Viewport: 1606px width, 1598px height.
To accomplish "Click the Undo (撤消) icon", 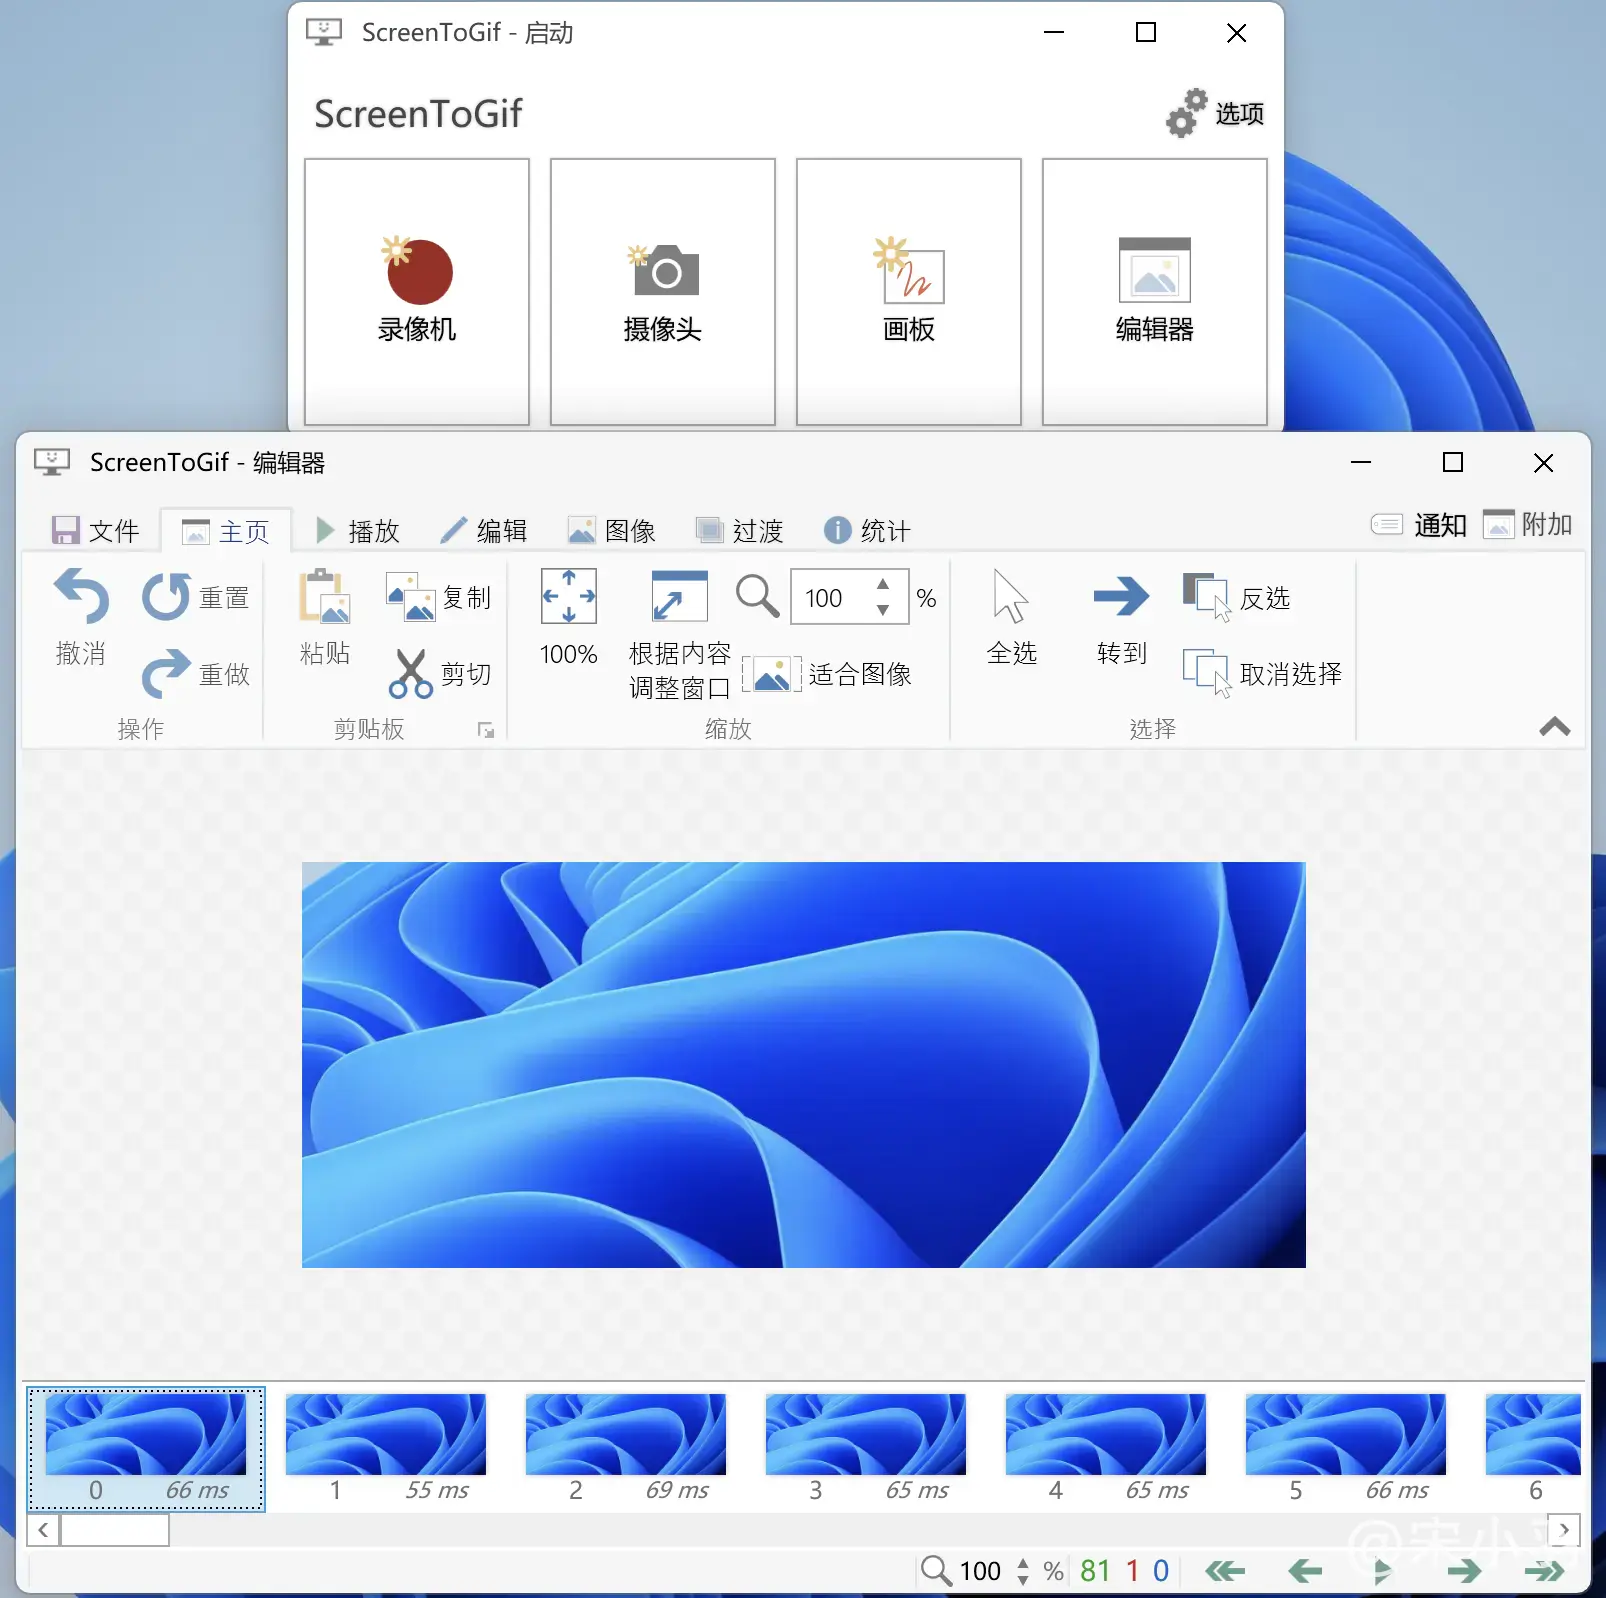I will coord(81,598).
